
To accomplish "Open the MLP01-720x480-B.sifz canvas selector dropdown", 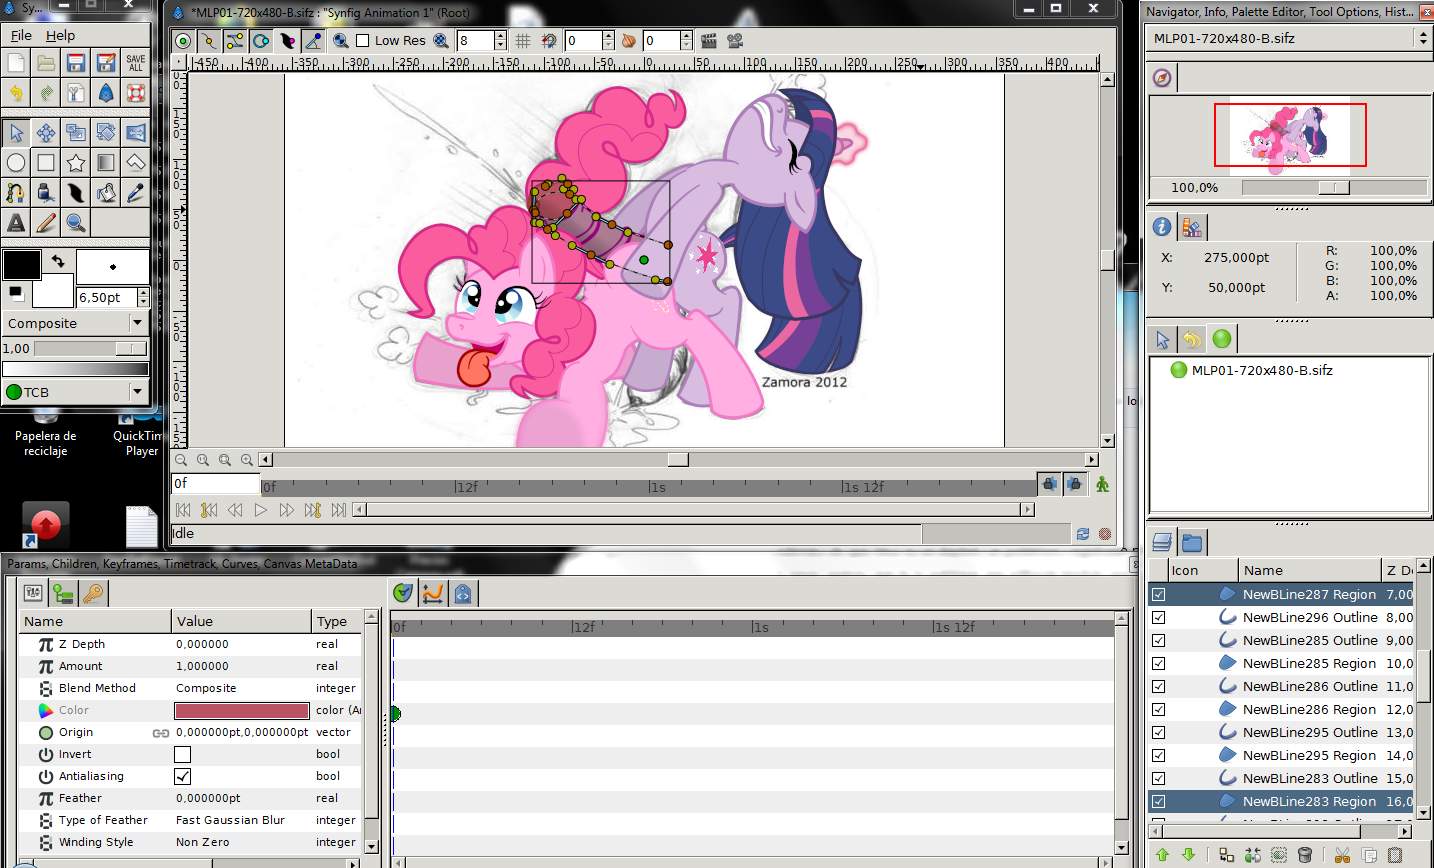I will point(1289,38).
